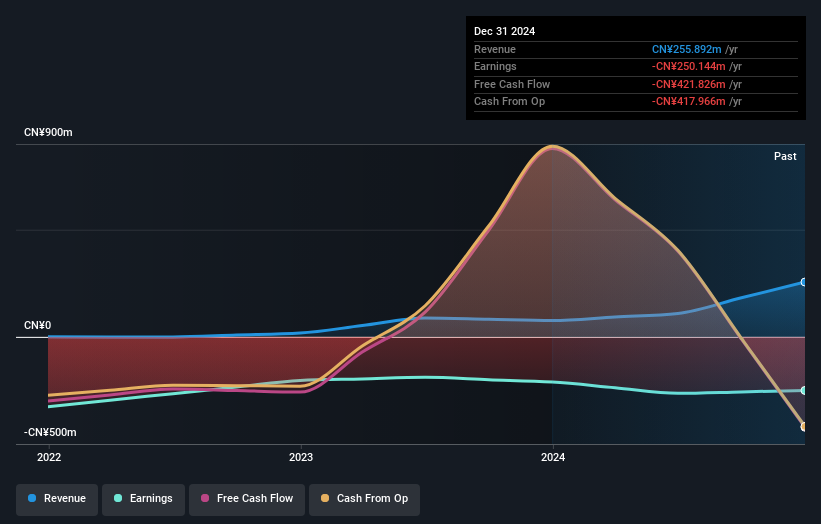The height and width of the screenshot is (524, 821).
Task: Click the Revenue row label in tooltip
Action: coord(495,49)
